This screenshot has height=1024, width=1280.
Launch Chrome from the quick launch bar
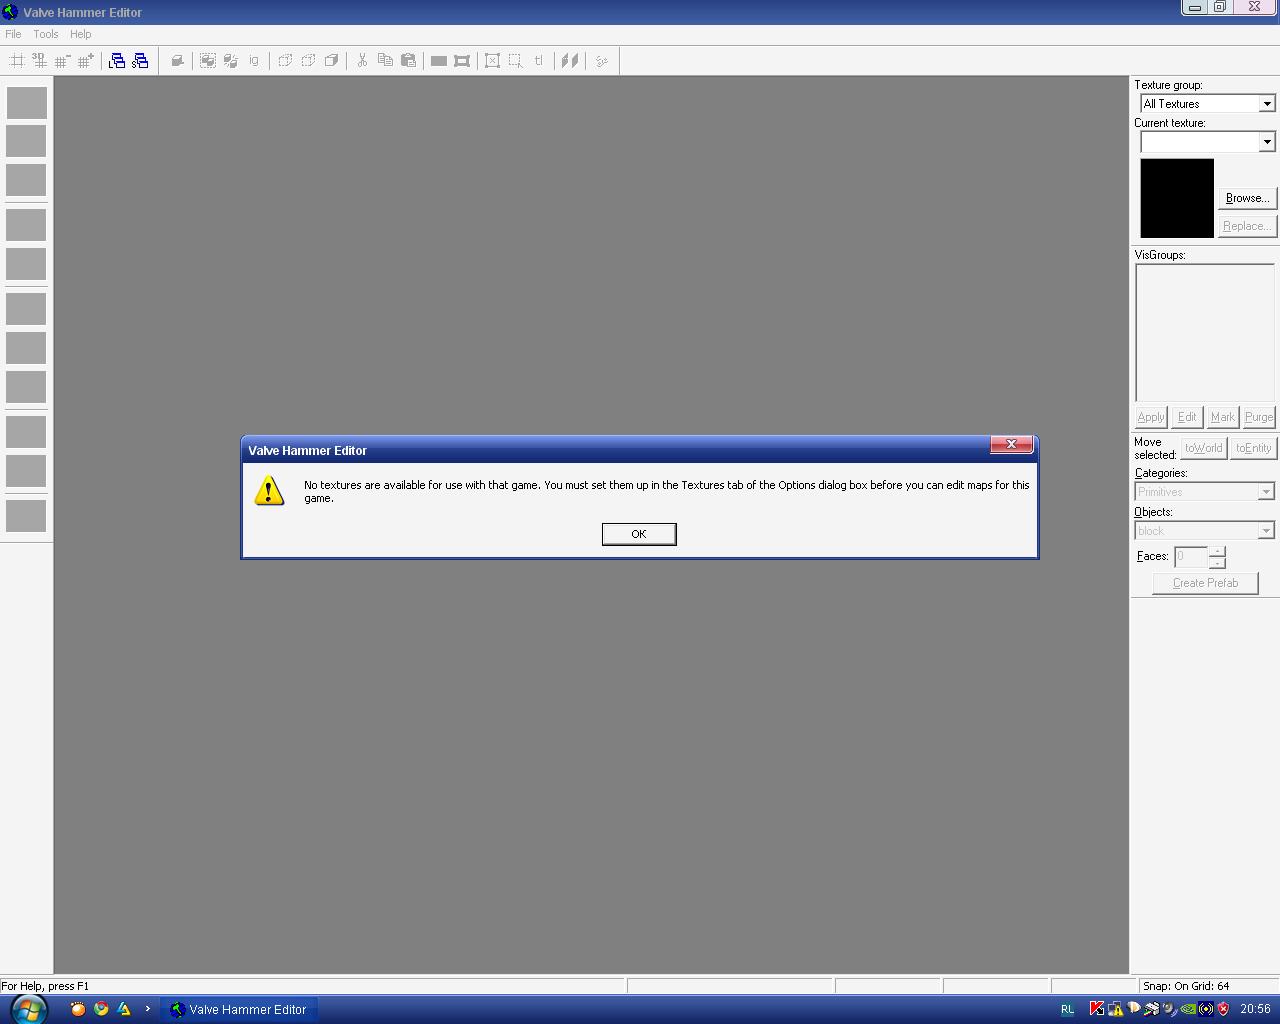coord(101,1009)
